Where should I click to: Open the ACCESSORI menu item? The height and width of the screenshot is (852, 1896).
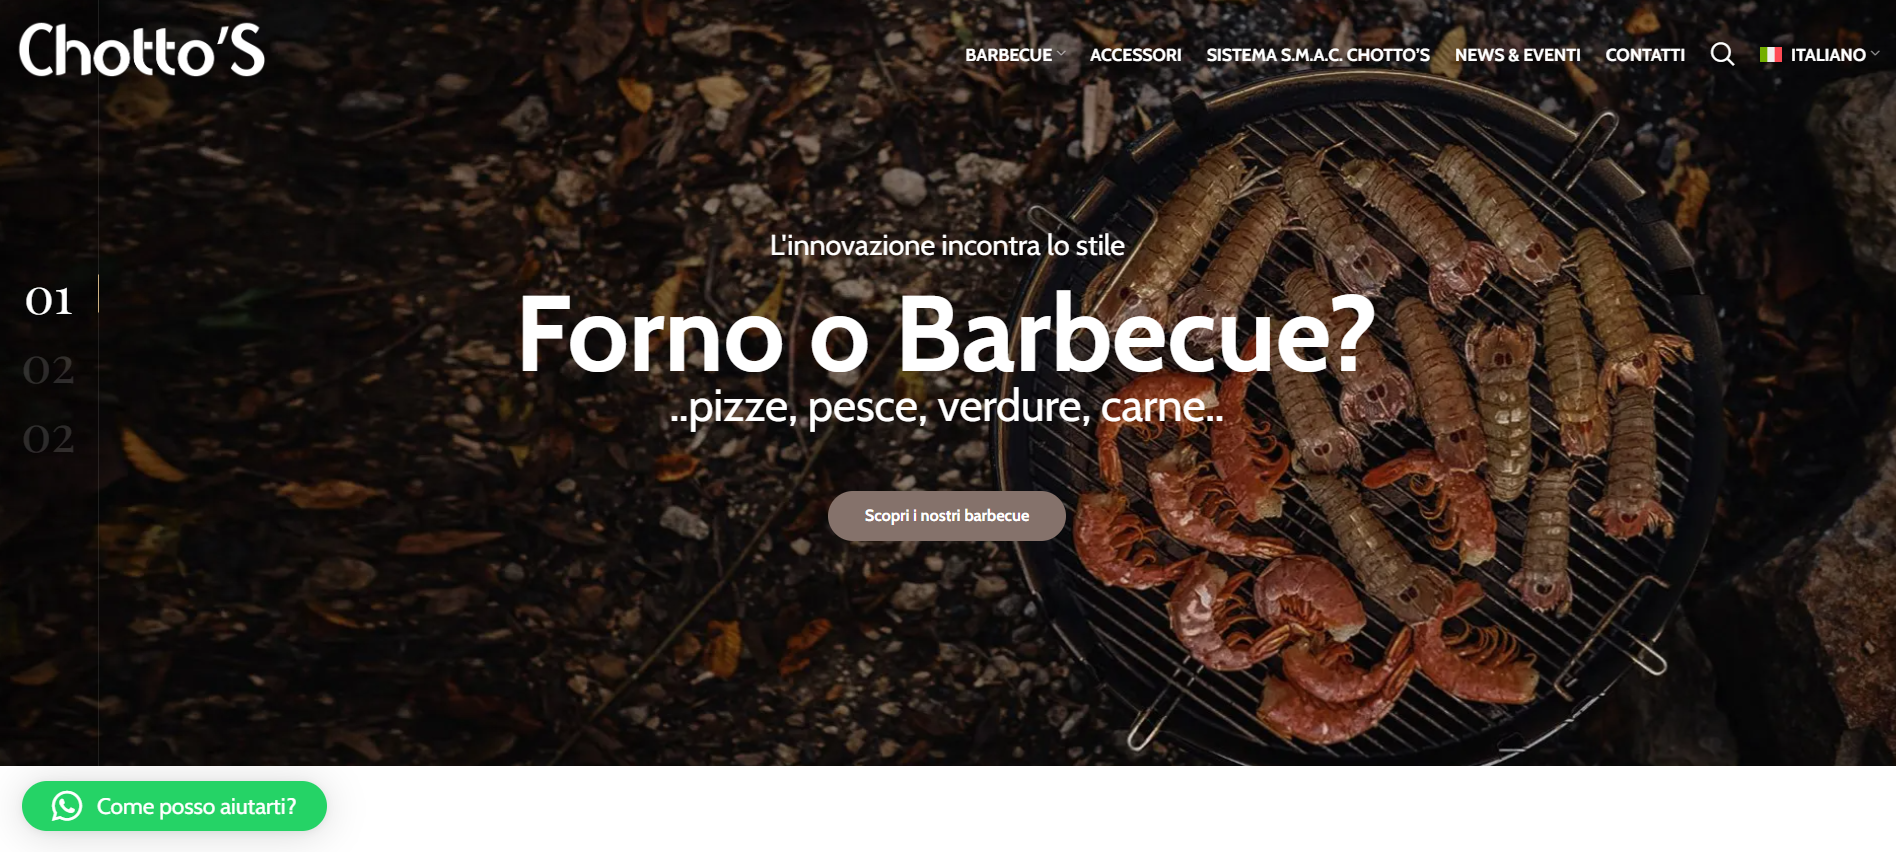pos(1135,55)
